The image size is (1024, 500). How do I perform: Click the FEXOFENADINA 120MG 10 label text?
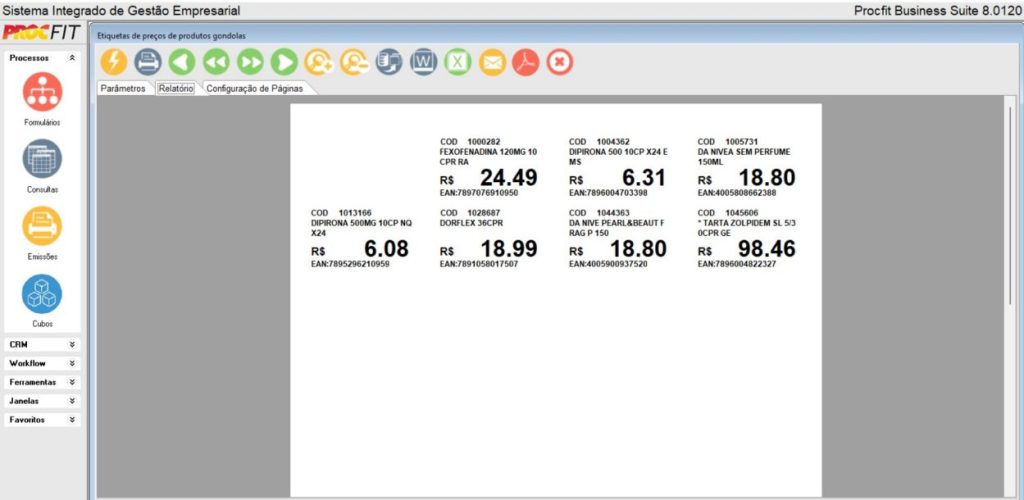coord(488,151)
